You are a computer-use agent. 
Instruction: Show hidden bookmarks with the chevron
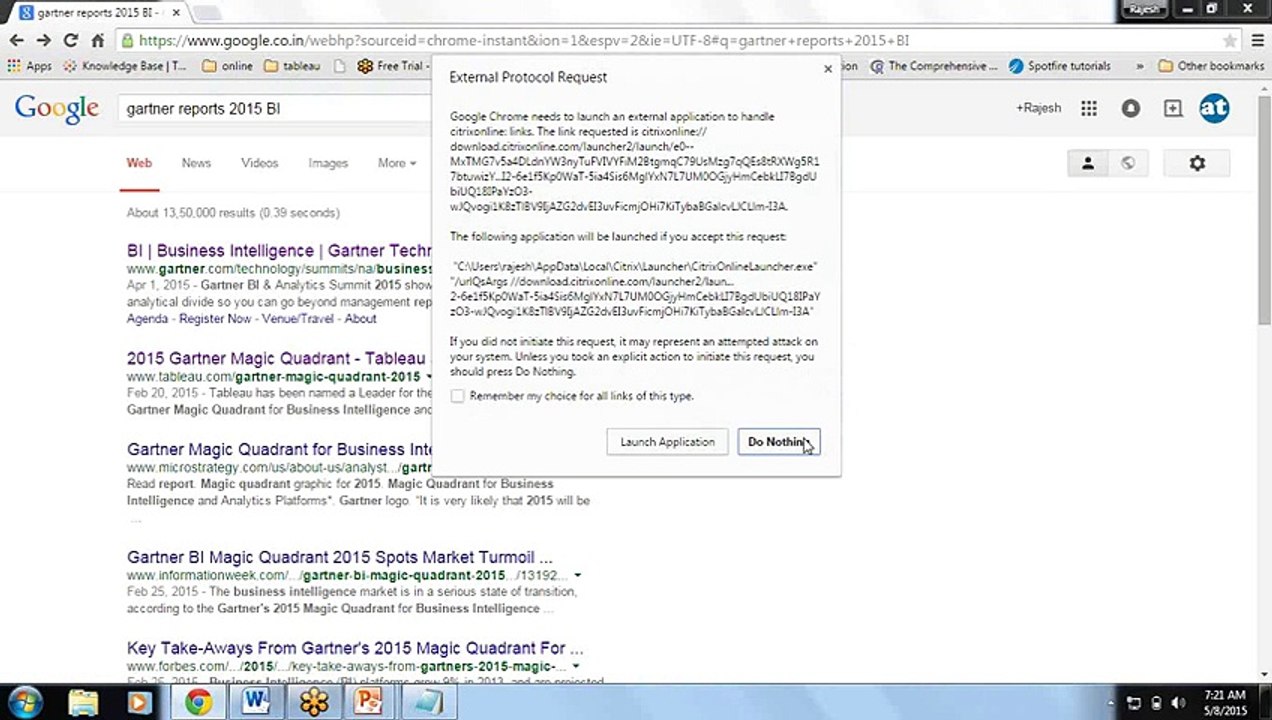(x=1140, y=66)
